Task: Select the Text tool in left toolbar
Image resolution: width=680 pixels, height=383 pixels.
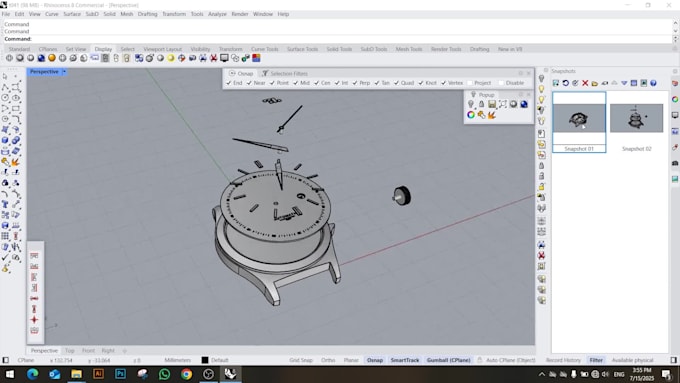Action: click(5, 204)
